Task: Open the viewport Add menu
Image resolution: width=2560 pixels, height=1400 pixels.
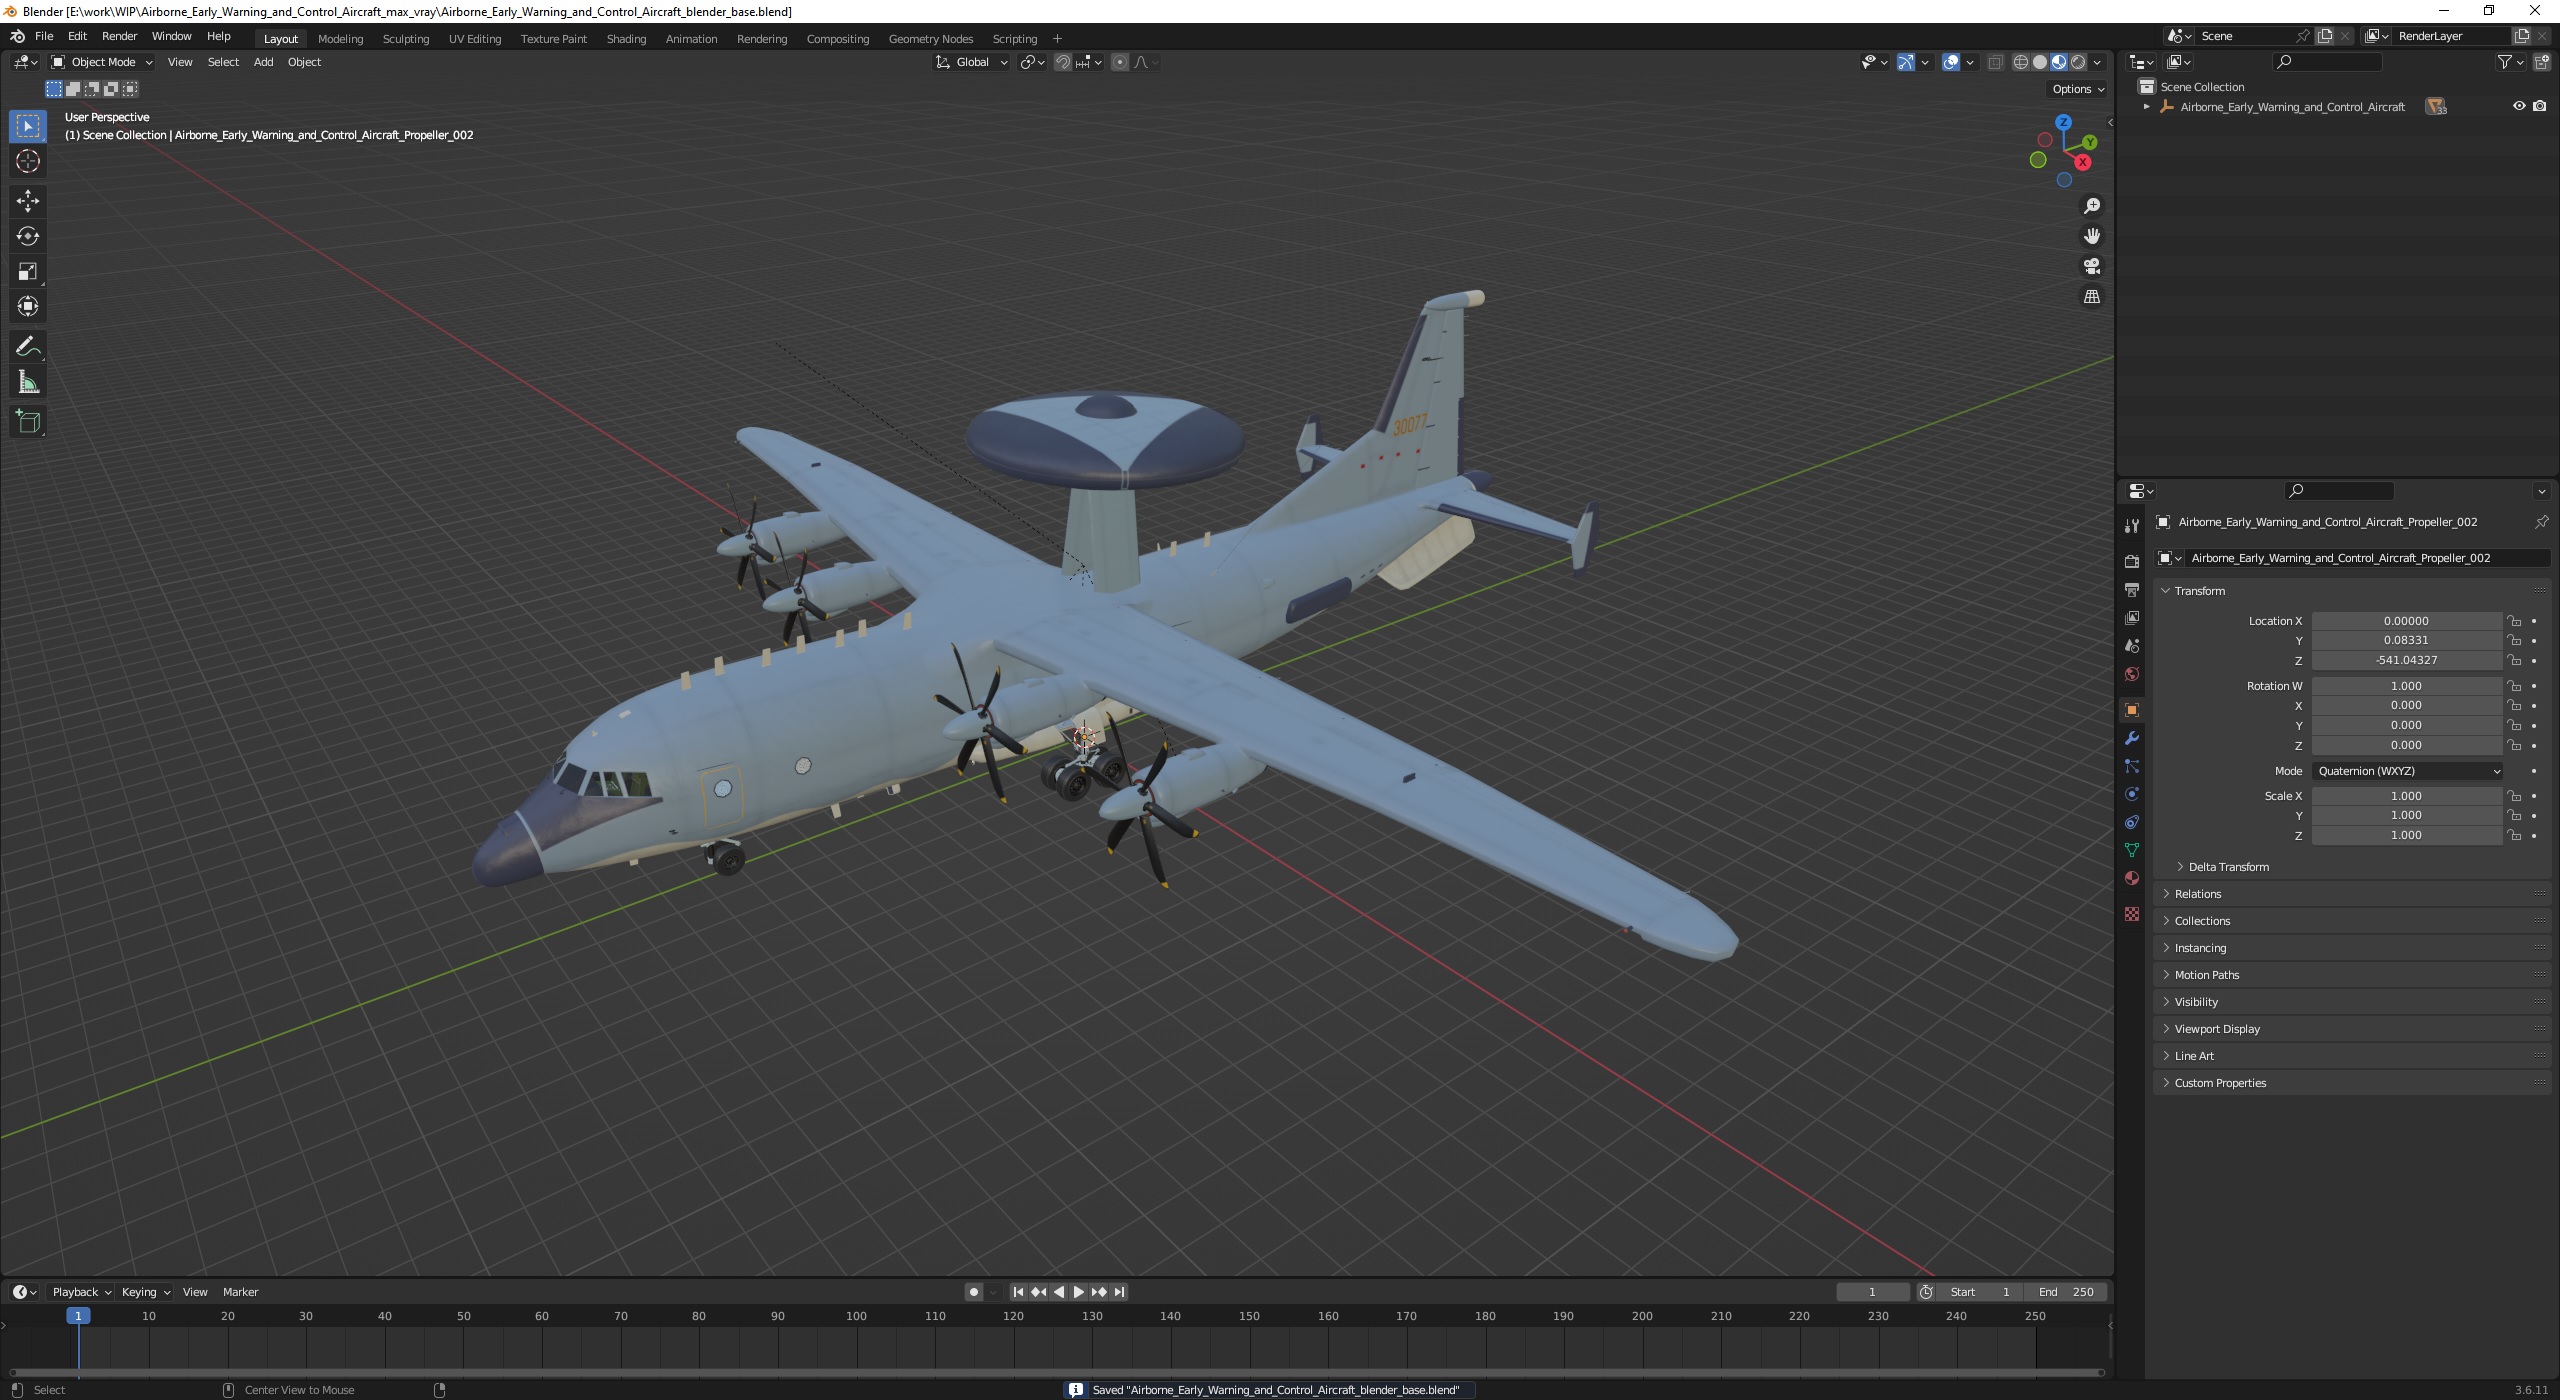Action: click(x=263, y=62)
